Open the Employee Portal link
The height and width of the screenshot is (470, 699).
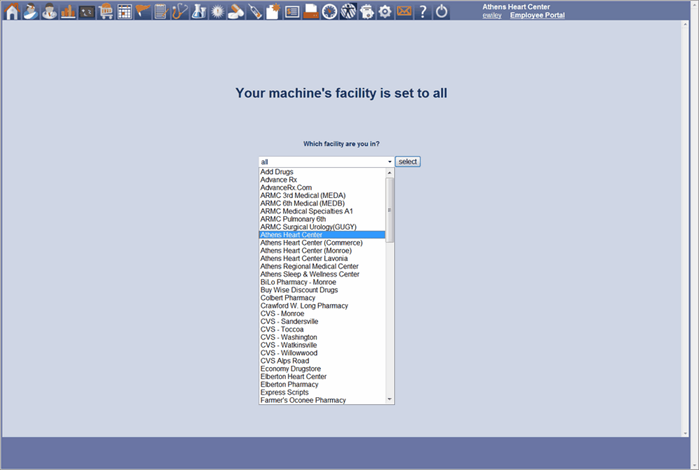[x=537, y=15]
